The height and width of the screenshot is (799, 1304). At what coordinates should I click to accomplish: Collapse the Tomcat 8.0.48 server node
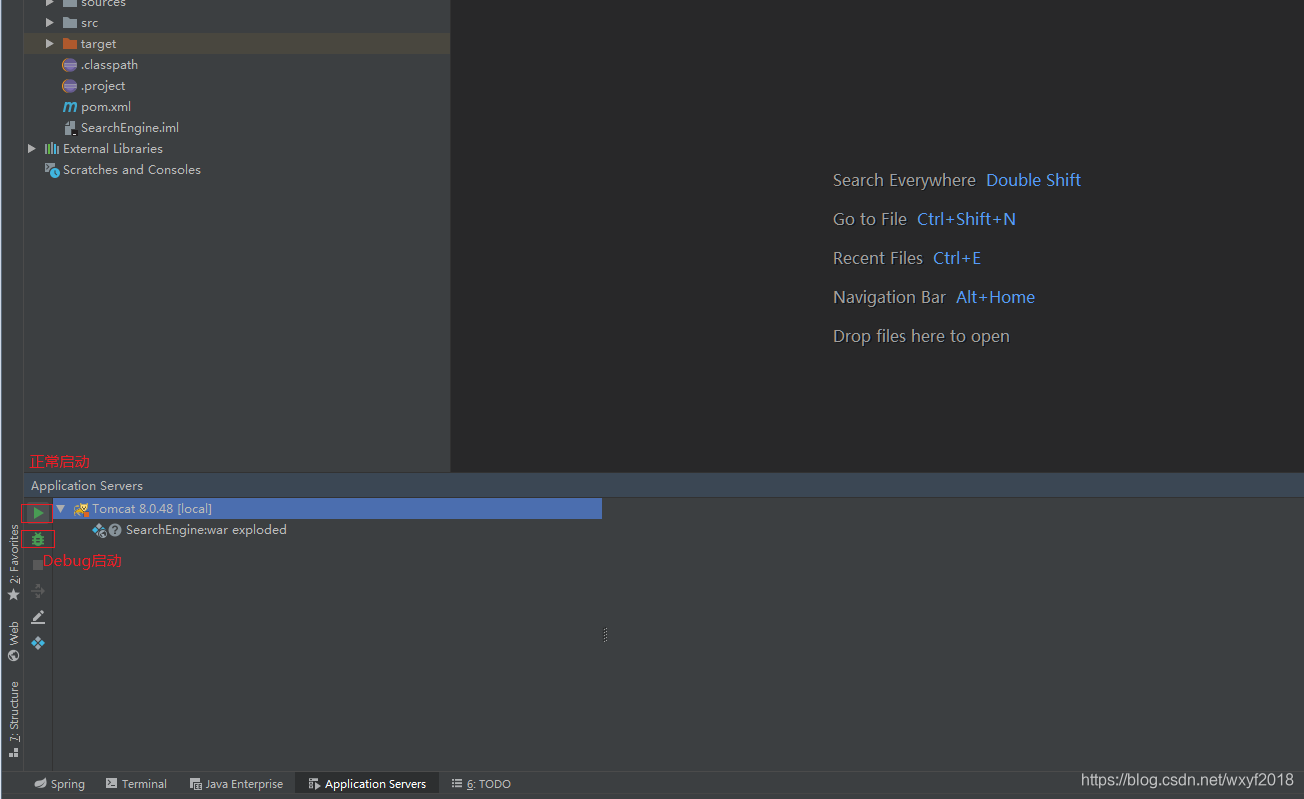tap(61, 509)
